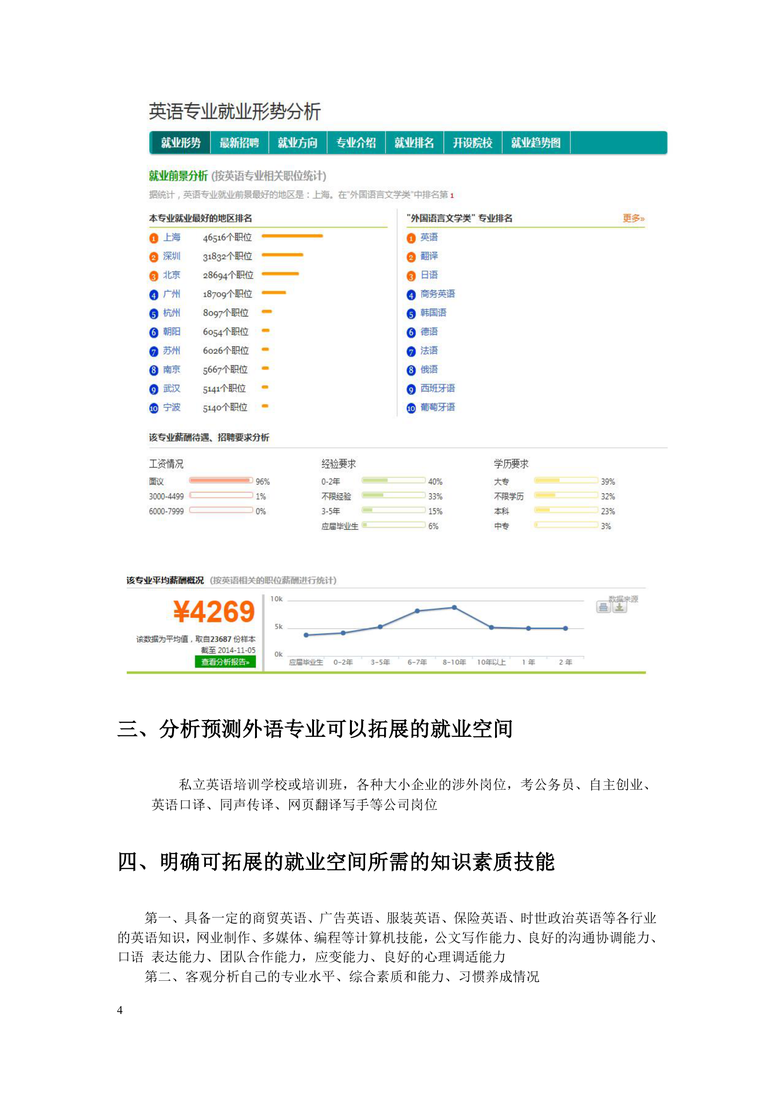
Task: Click the green 查看分析报告 button
Action: click(226, 662)
